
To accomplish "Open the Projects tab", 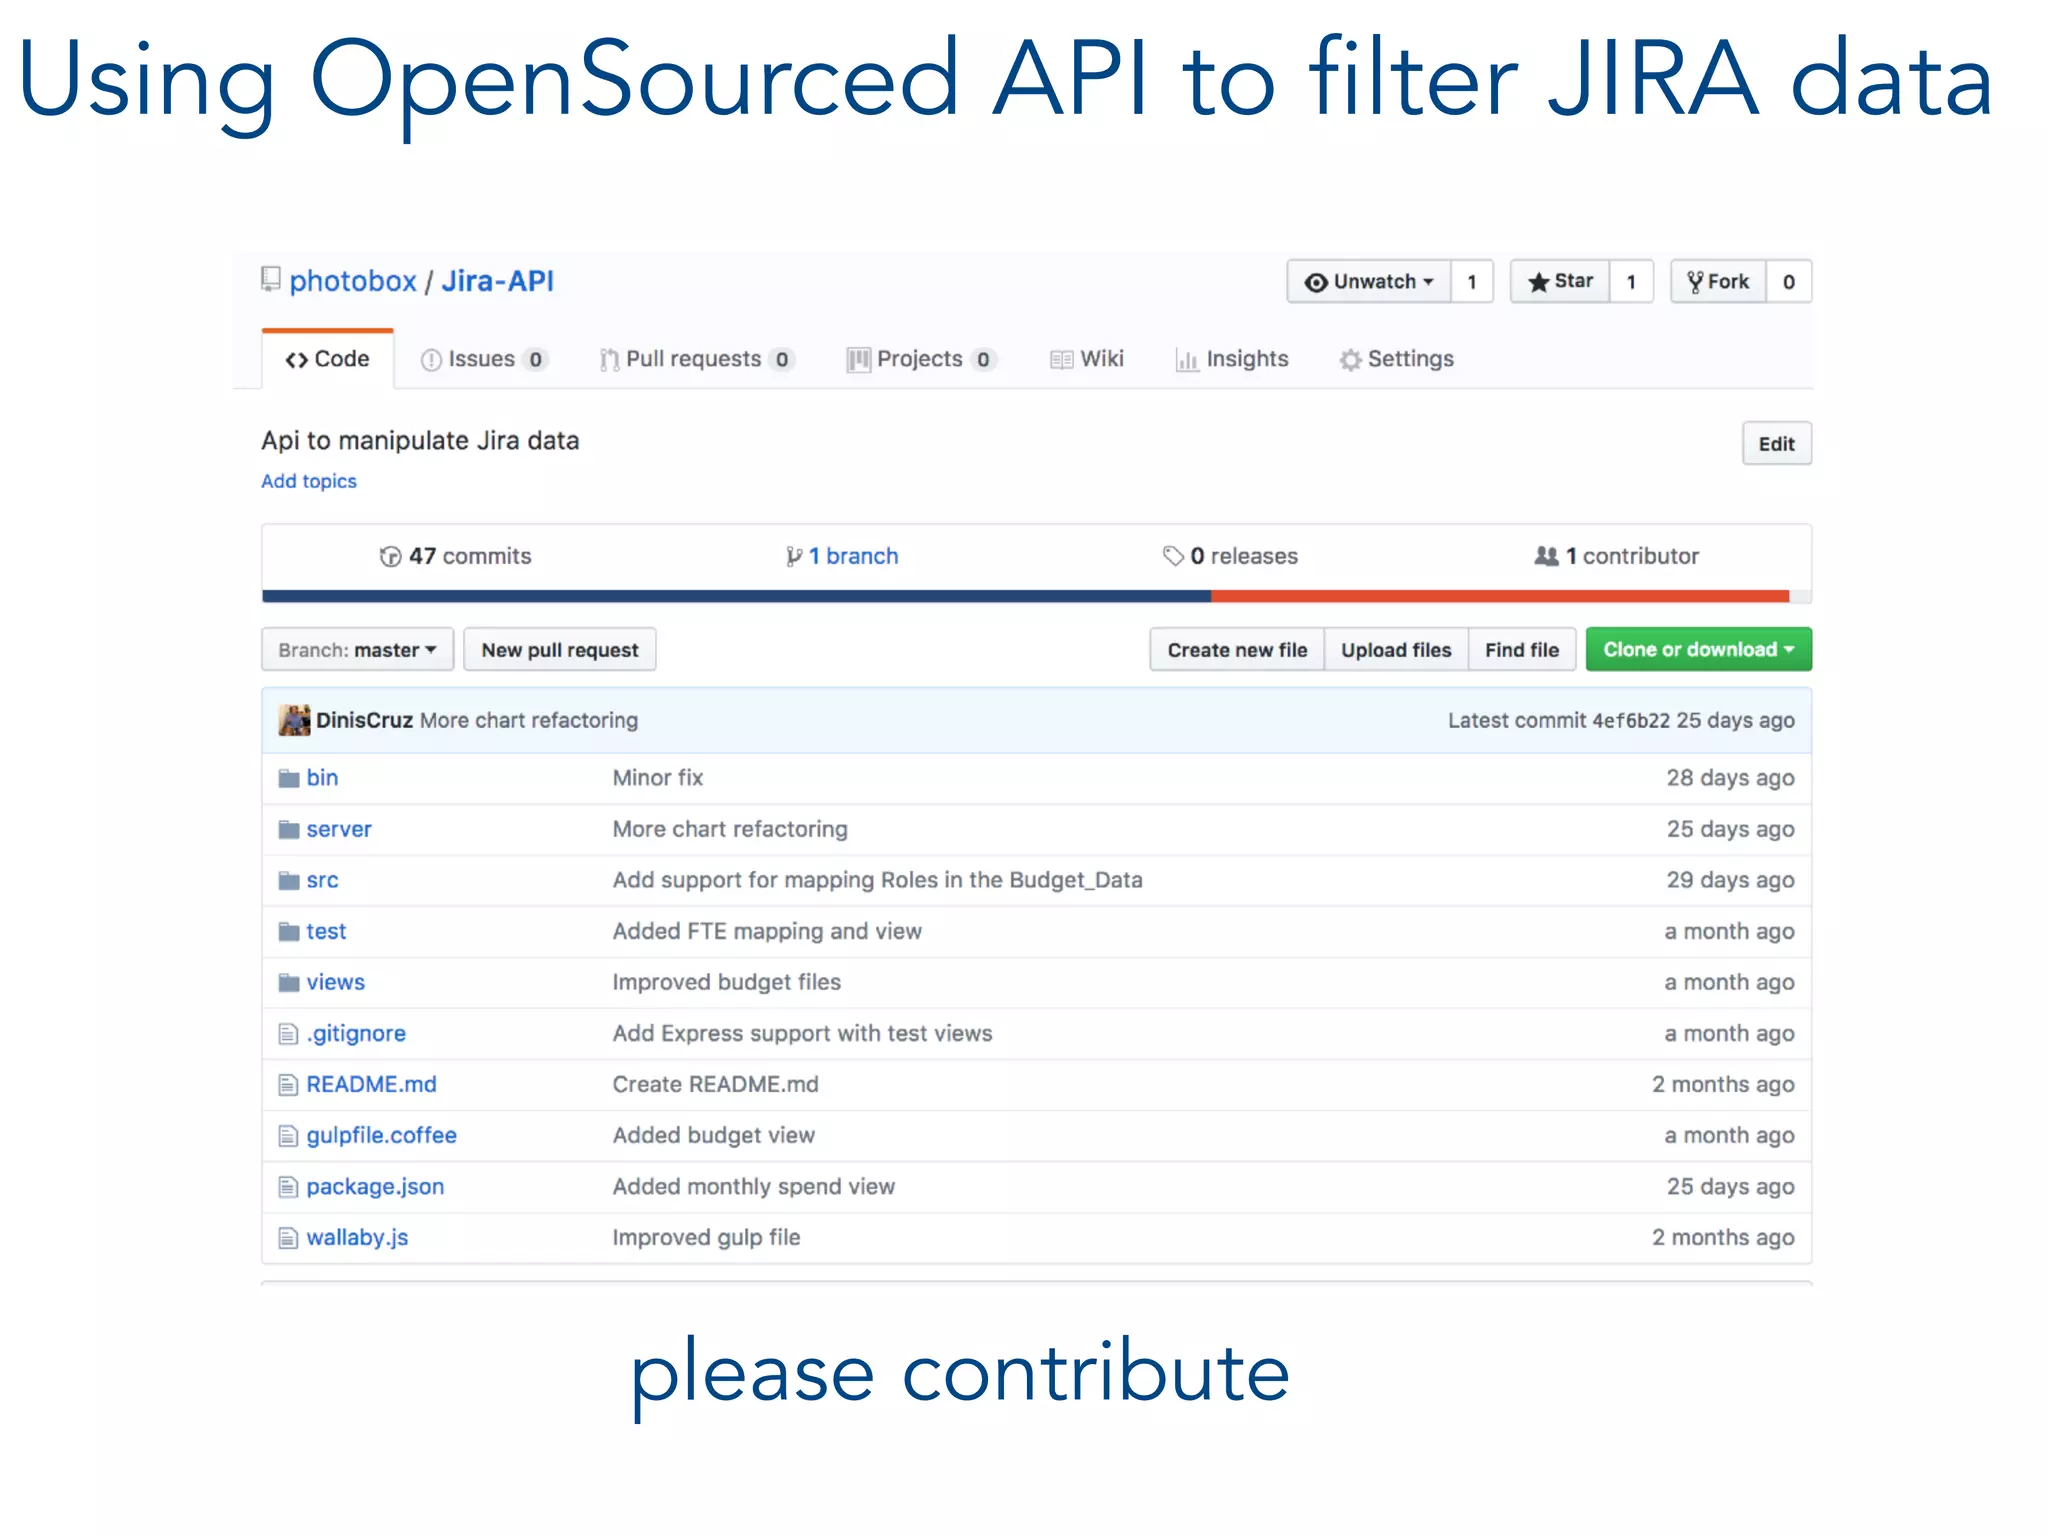I will point(922,359).
